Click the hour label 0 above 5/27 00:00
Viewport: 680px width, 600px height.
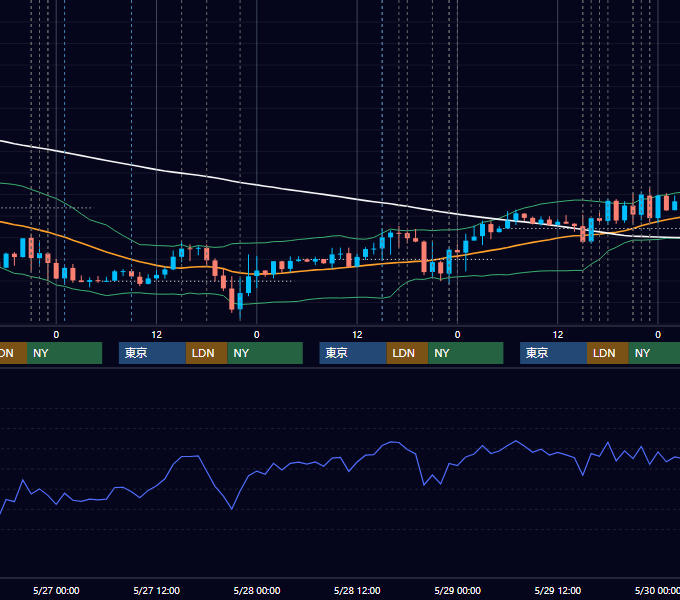click(x=56, y=335)
